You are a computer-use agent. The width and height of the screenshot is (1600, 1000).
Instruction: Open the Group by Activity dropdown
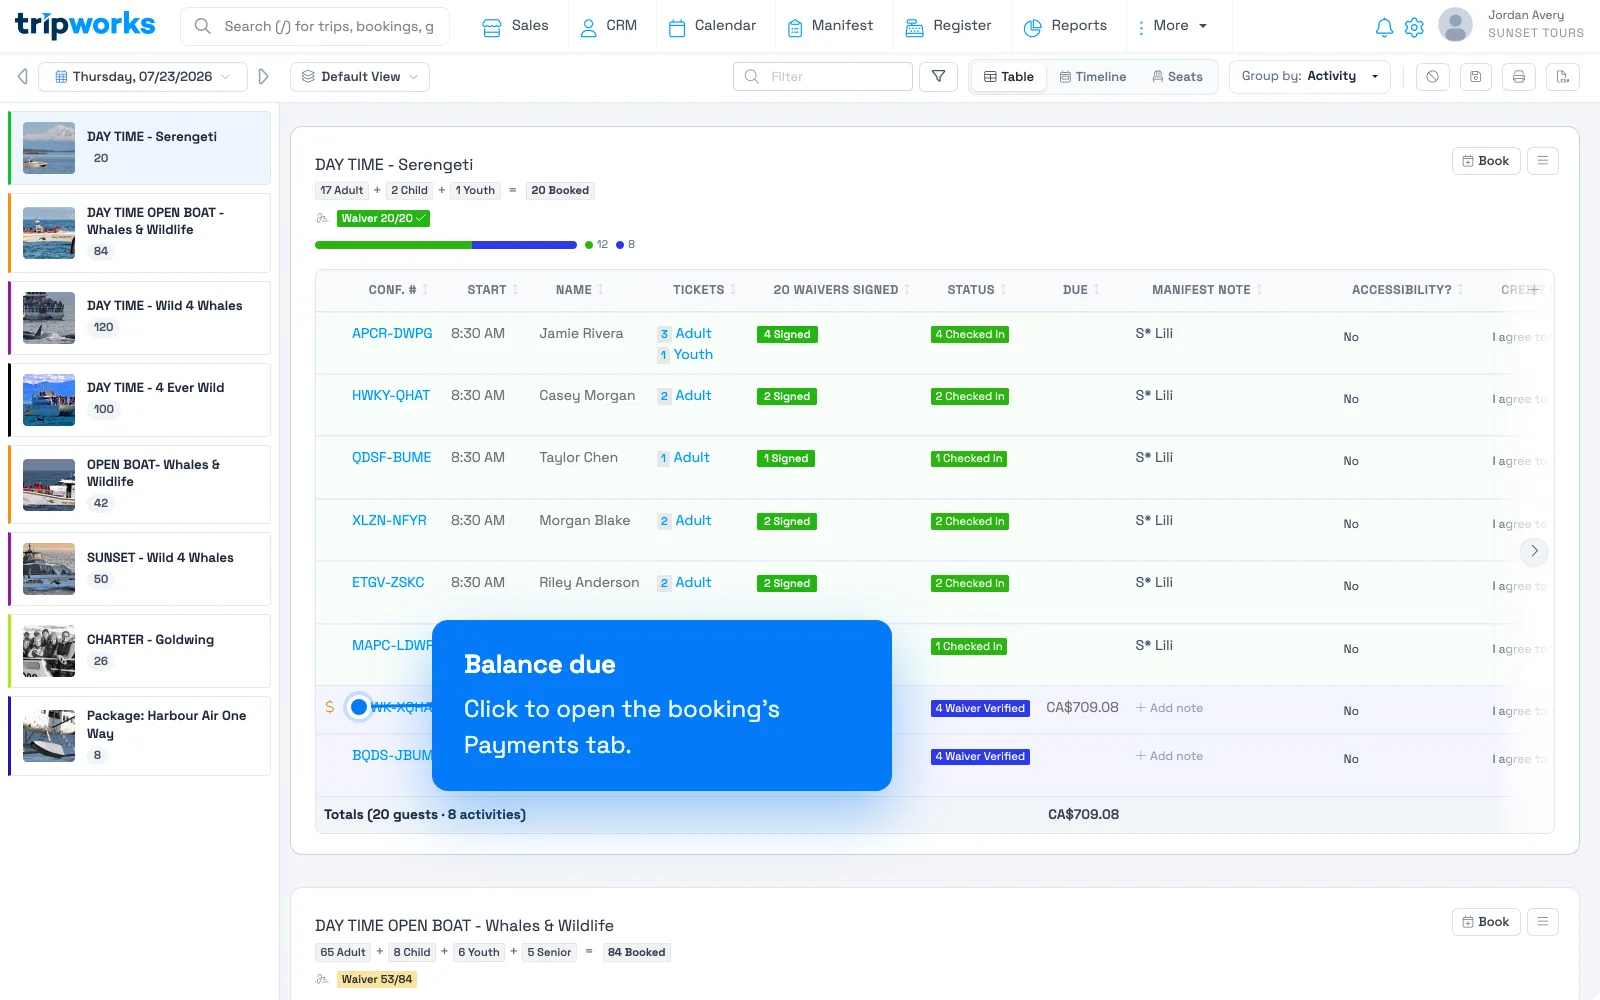(1310, 76)
